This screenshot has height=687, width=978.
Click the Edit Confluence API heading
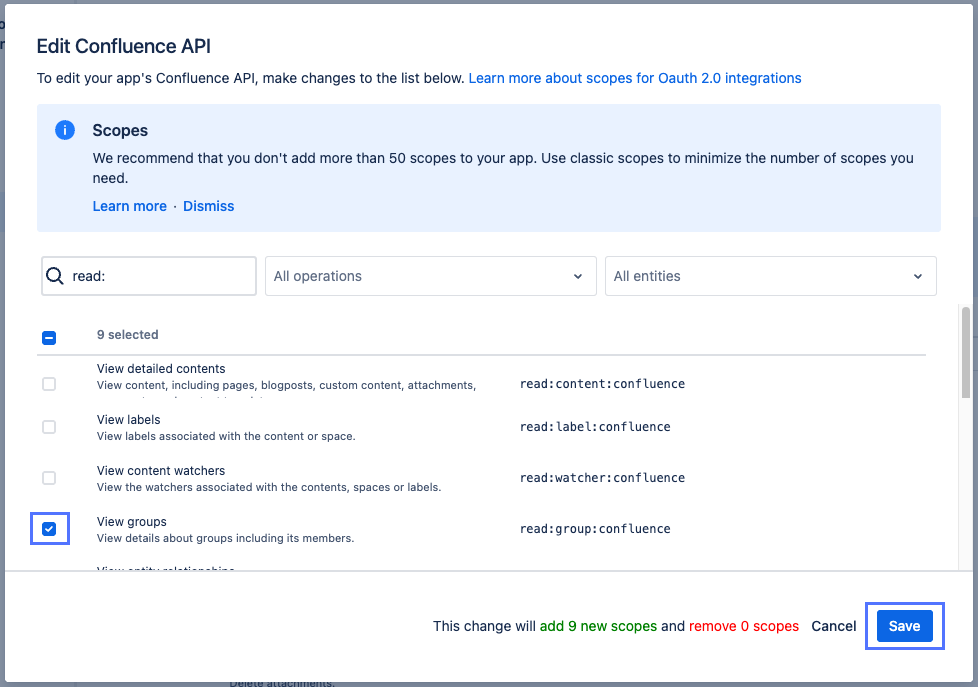click(123, 46)
